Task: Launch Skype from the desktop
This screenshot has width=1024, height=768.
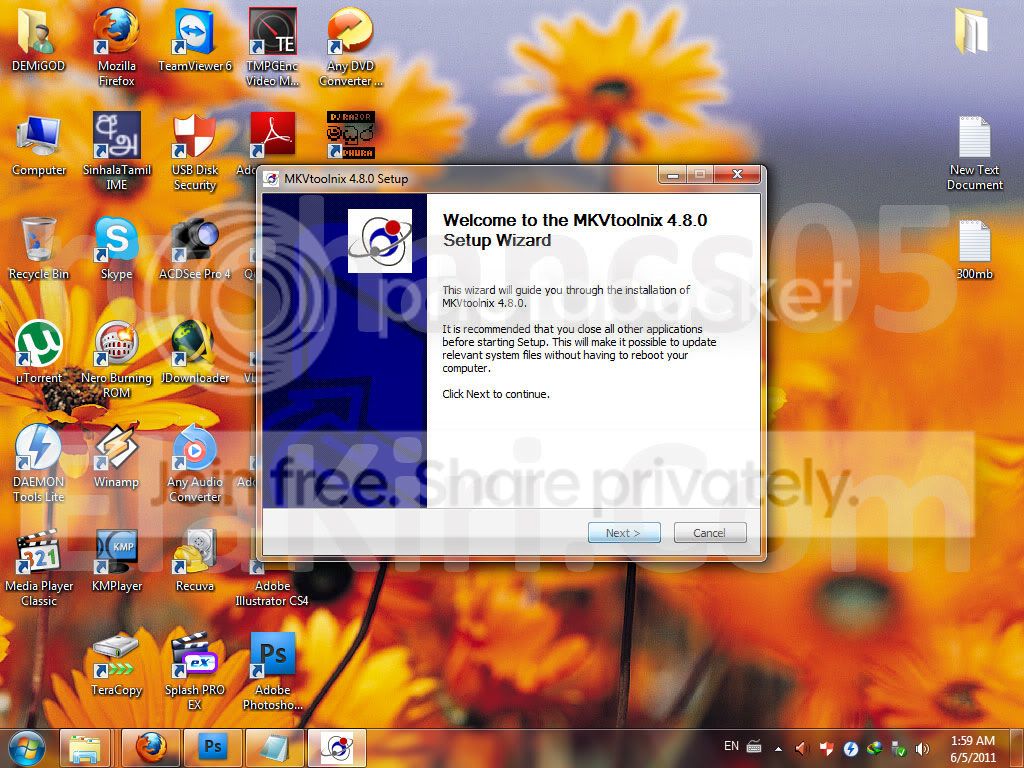Action: click(x=116, y=249)
